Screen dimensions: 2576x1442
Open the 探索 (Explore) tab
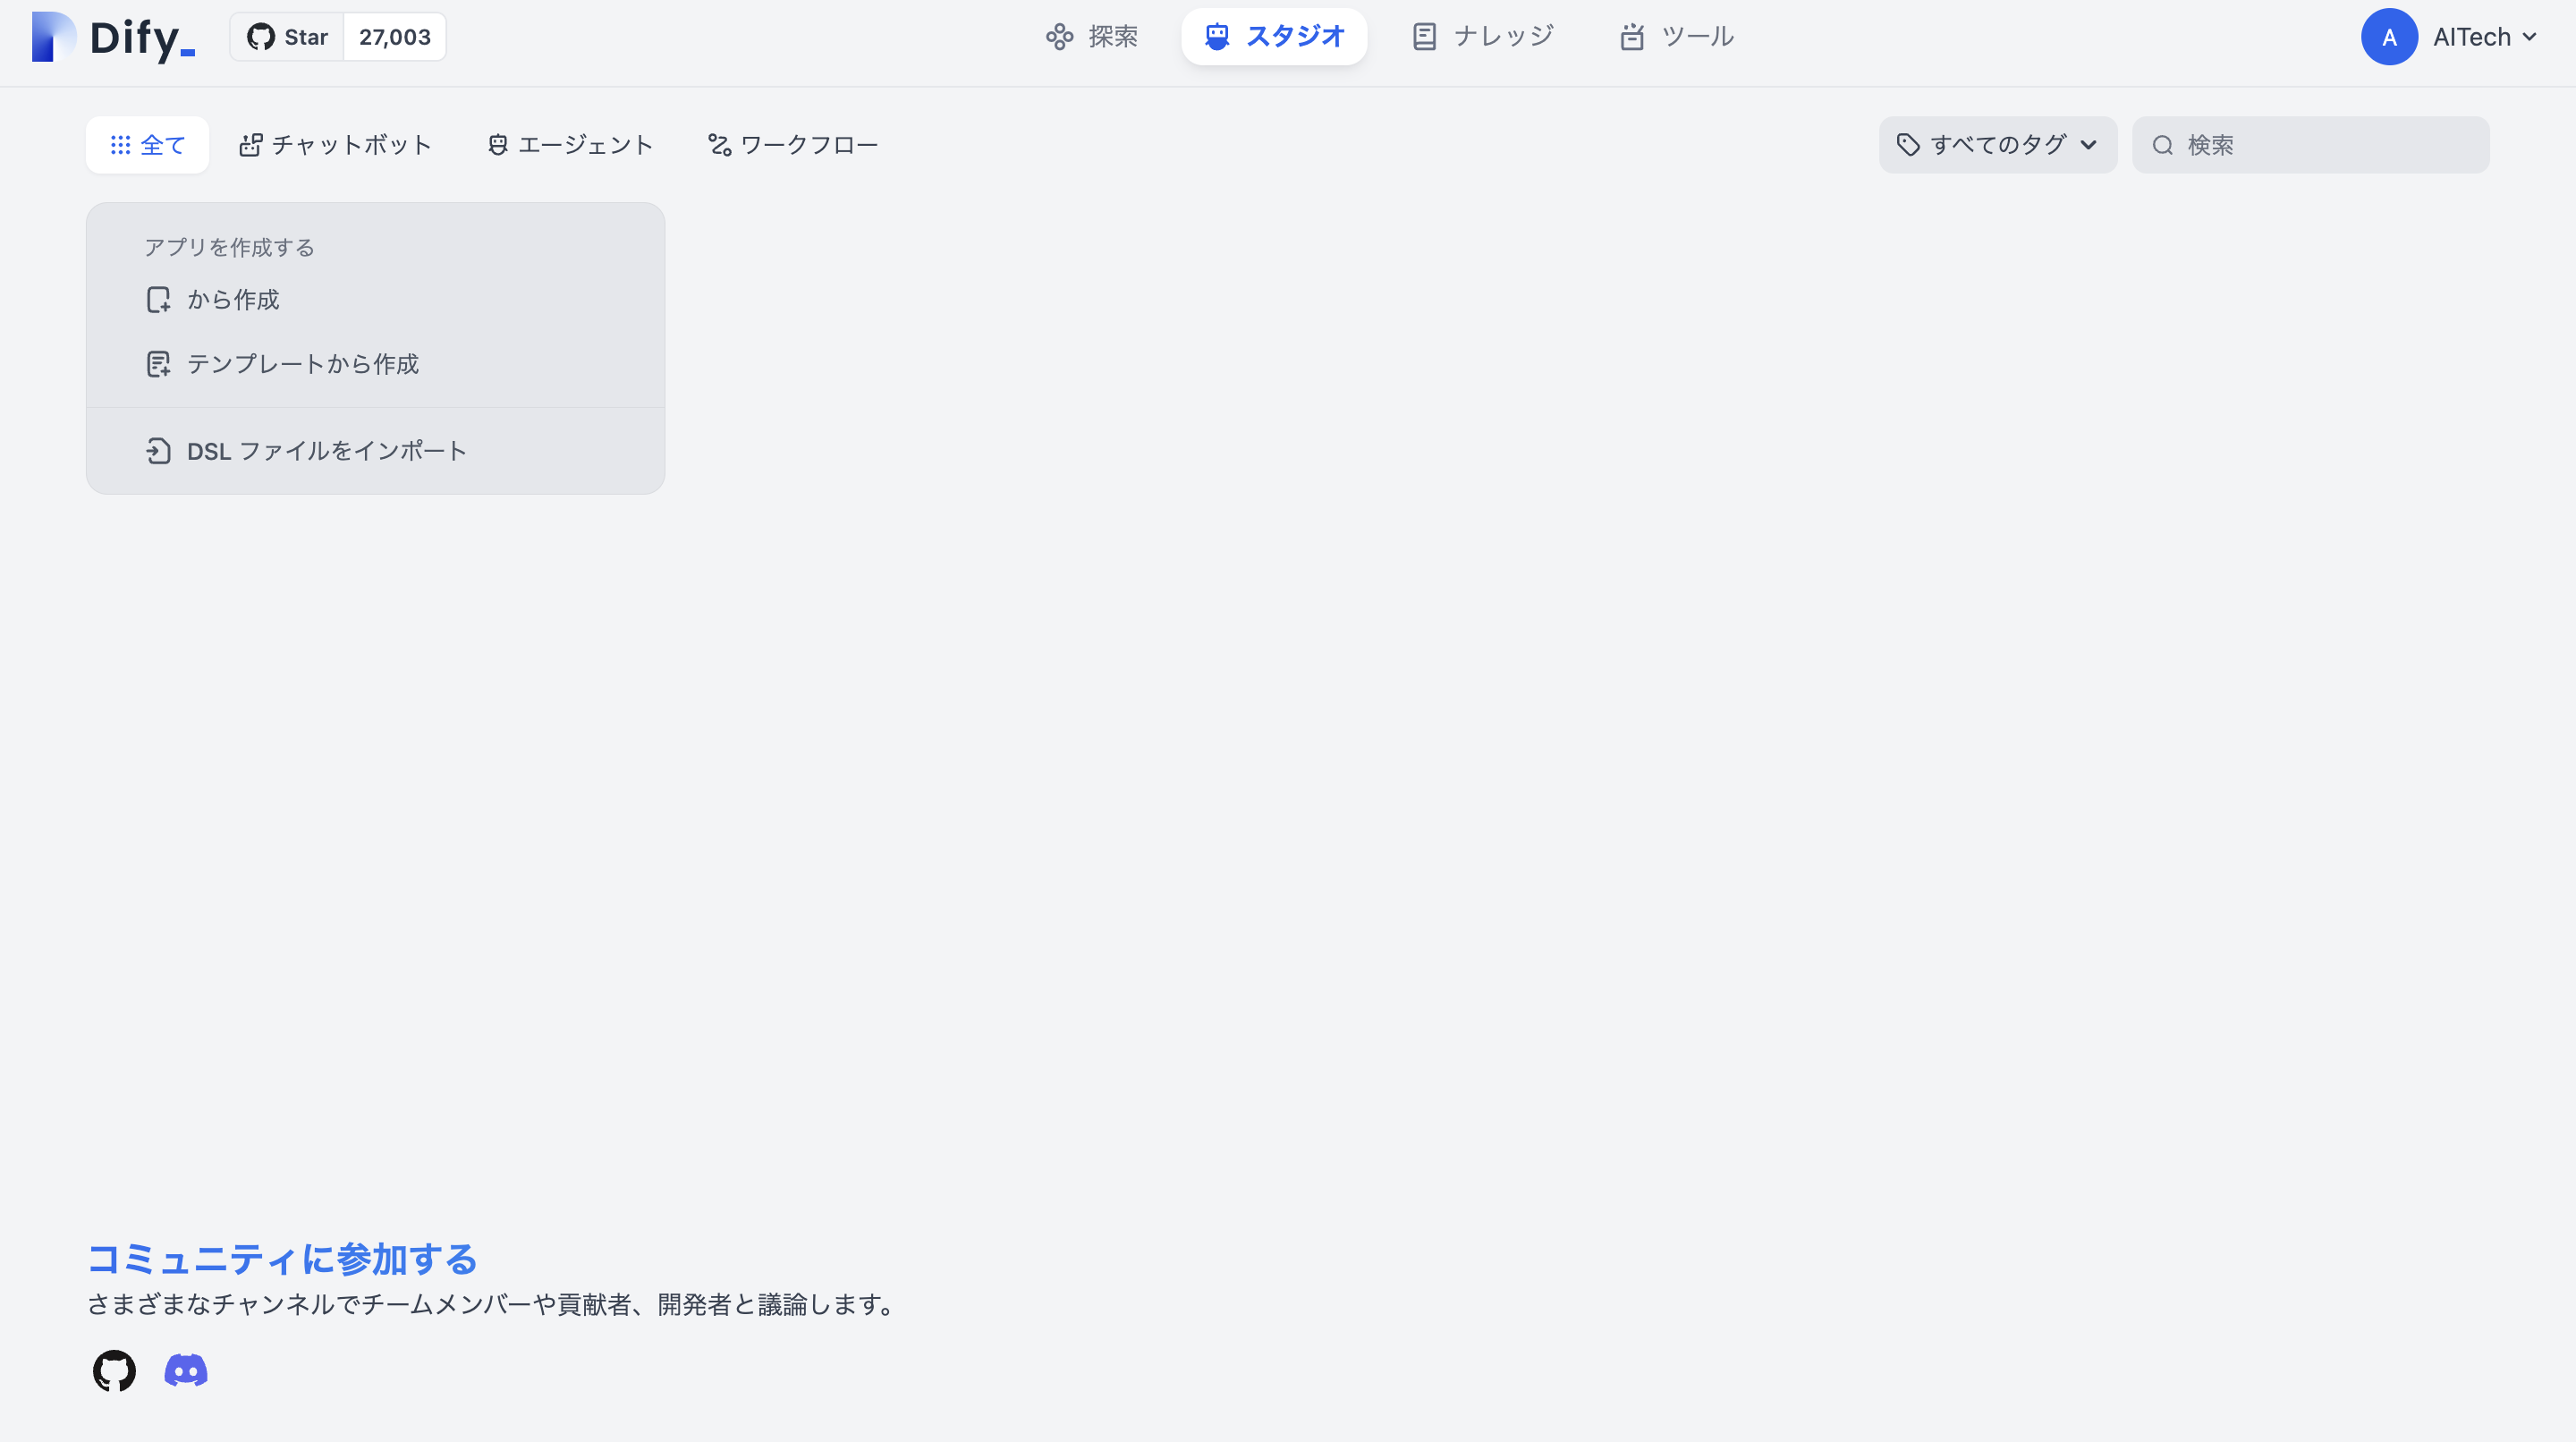[x=1092, y=37]
